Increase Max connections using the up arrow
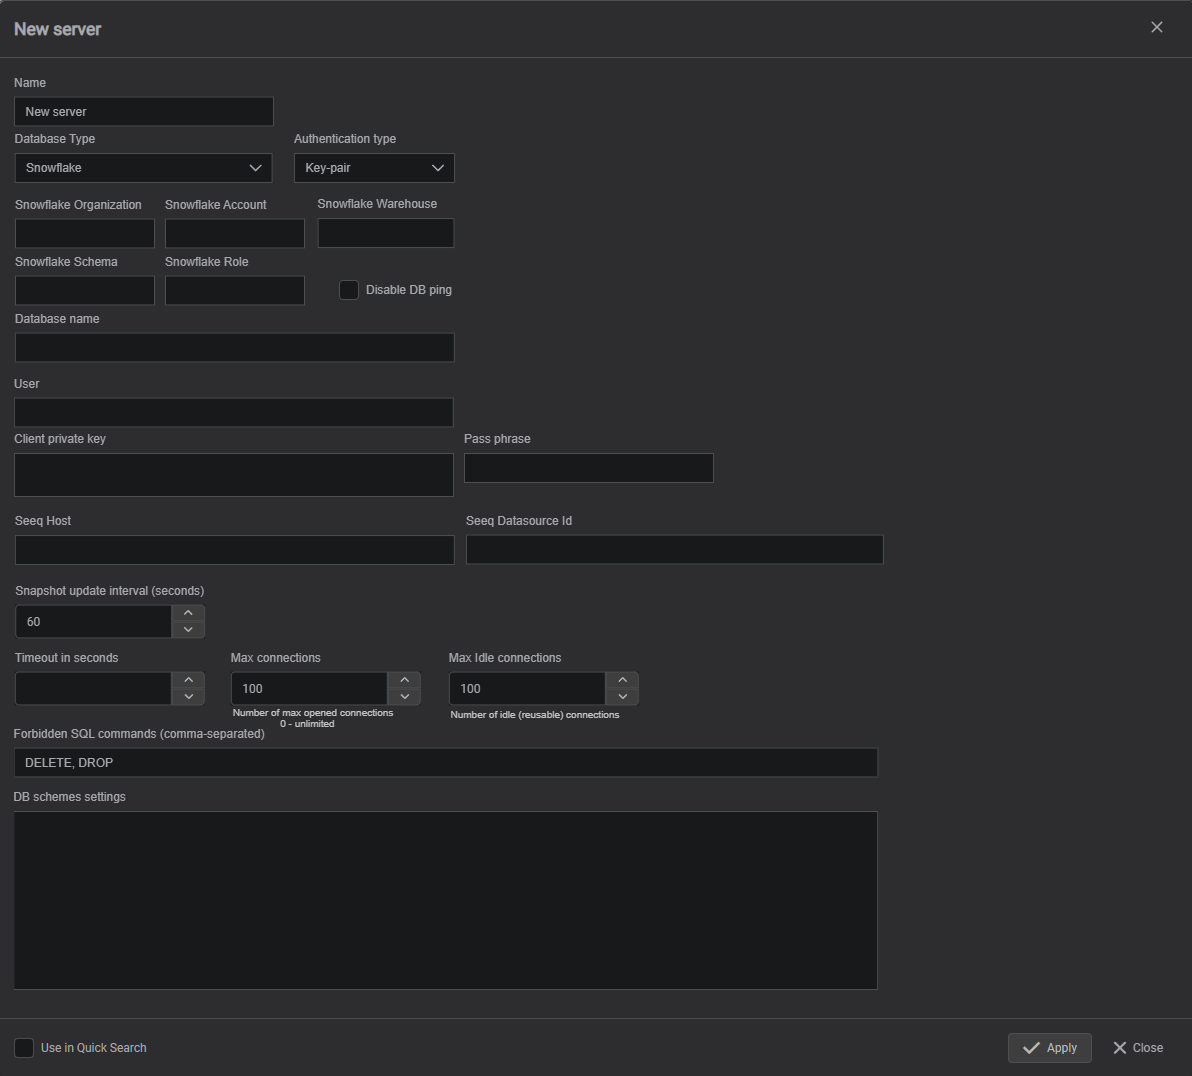1192x1076 pixels. [x=404, y=679]
